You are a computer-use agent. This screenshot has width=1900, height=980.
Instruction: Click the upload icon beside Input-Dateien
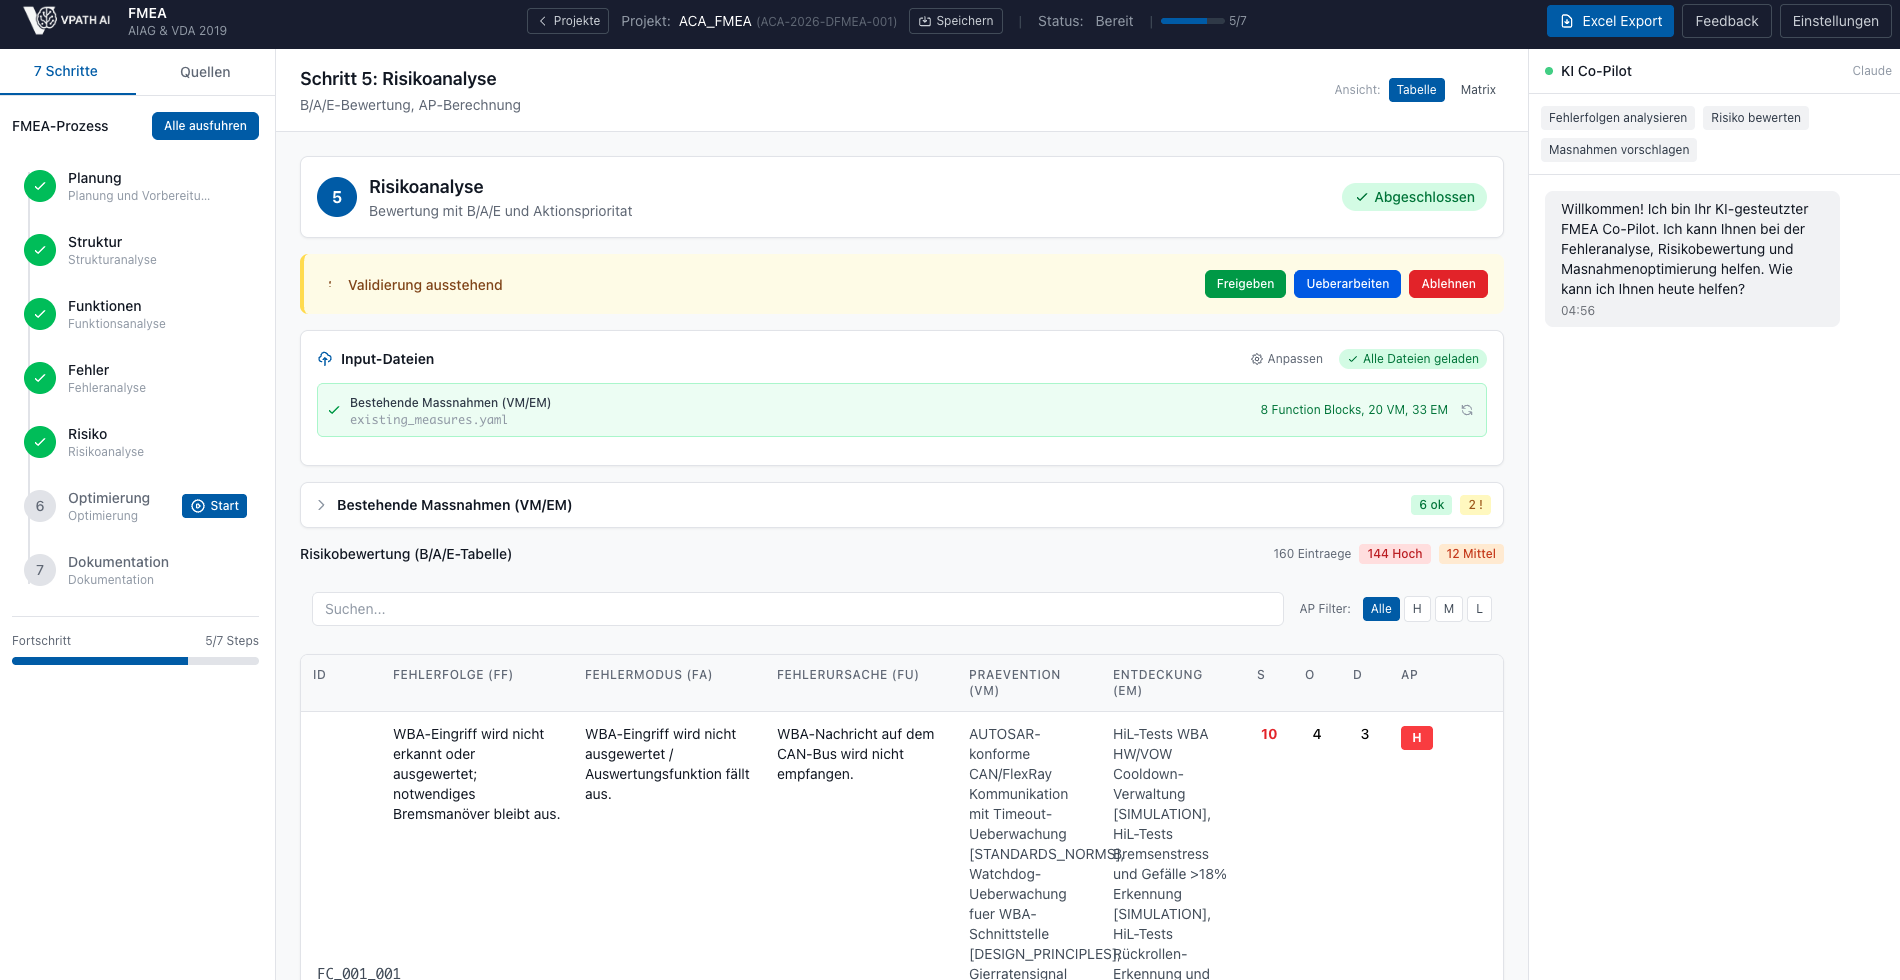tap(325, 359)
